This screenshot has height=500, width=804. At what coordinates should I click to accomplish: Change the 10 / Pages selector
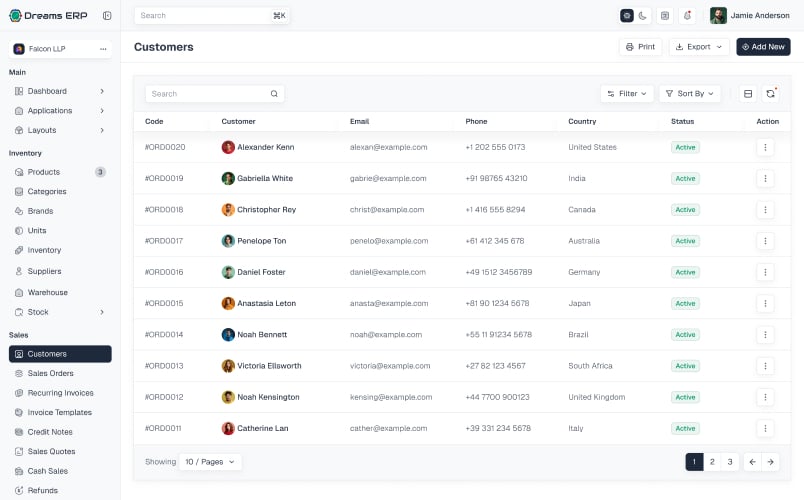(x=210, y=462)
